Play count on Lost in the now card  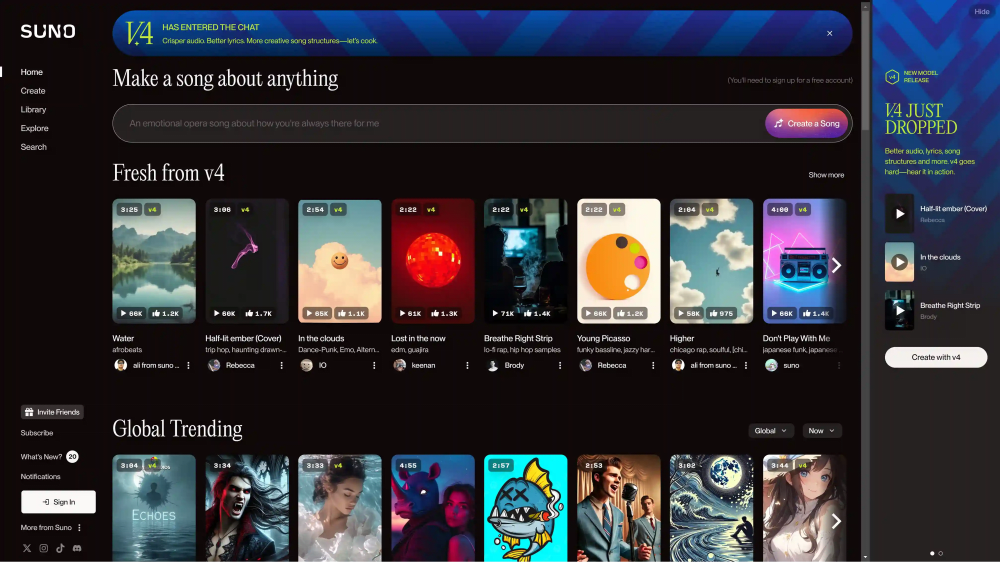pos(410,313)
